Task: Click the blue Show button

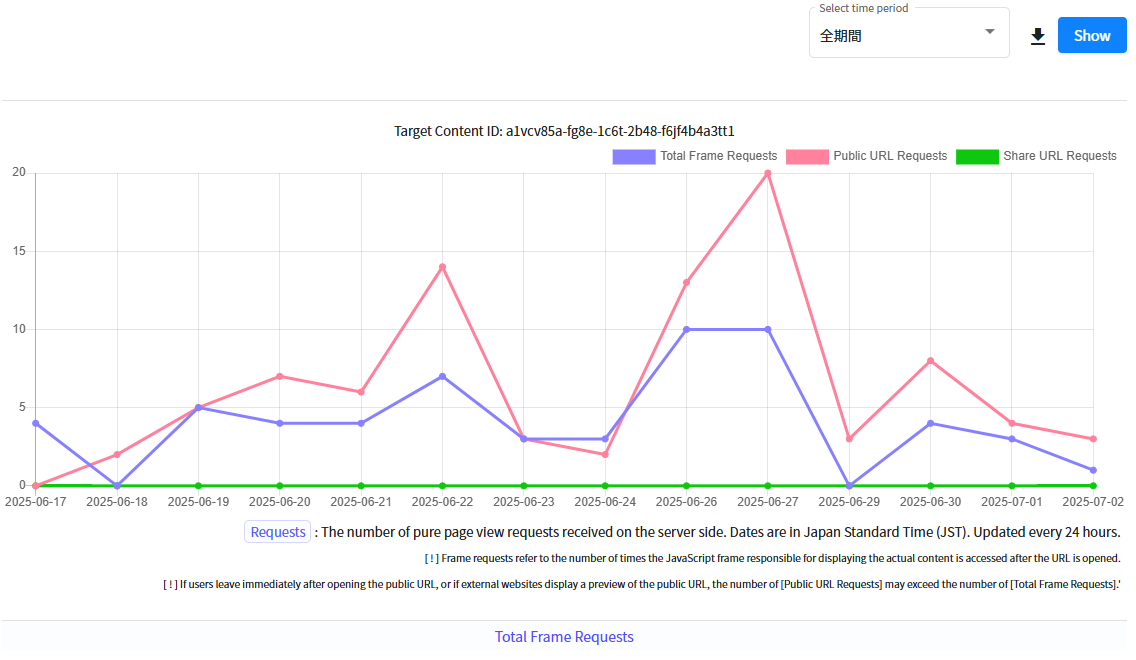Action: 1092,35
